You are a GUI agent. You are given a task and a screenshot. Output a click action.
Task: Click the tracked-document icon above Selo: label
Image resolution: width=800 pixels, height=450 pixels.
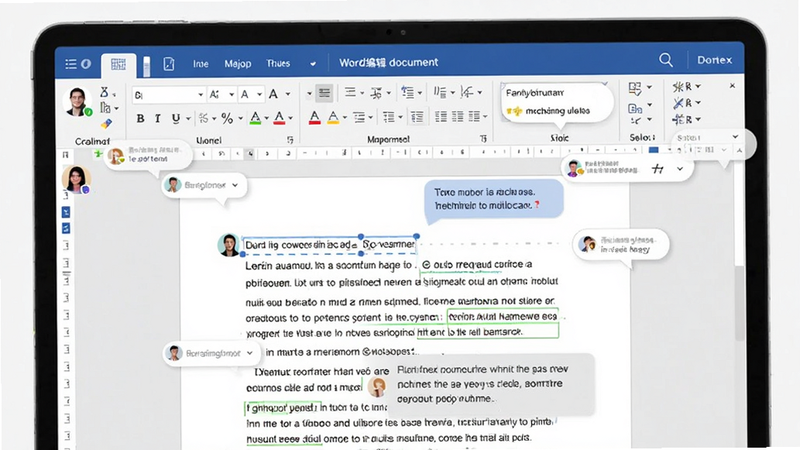(x=635, y=89)
